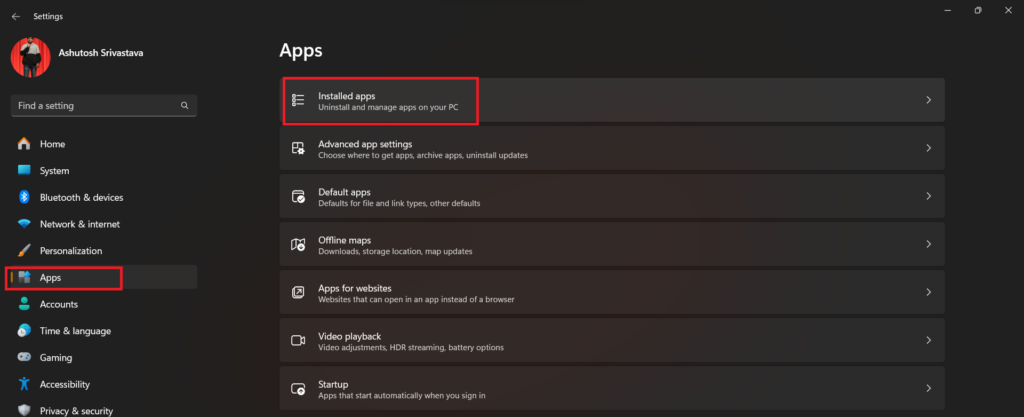Image resolution: width=1024 pixels, height=417 pixels.
Task: Open Network & internet settings
Action: (79, 224)
